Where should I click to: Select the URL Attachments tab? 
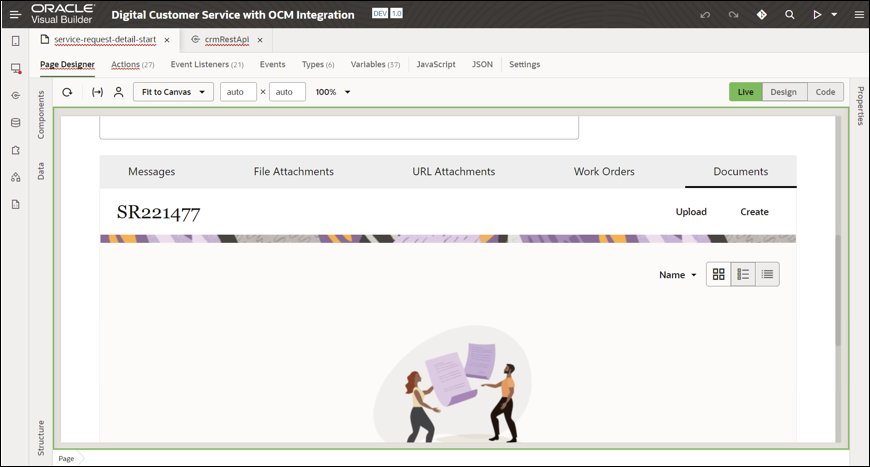[x=453, y=171]
